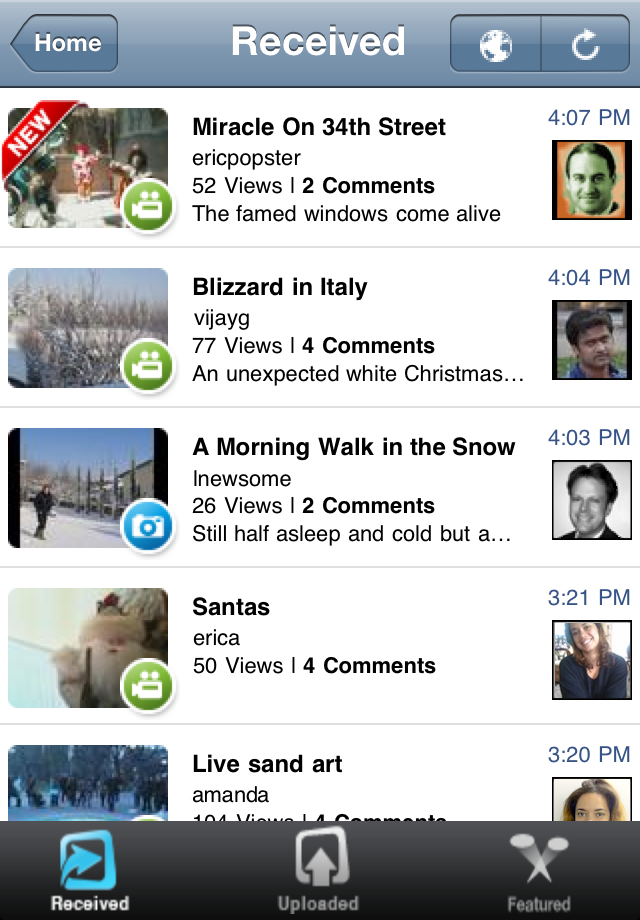Tap the globe icon in header
The width and height of the screenshot is (640, 920).
pyautogui.click(x=495, y=44)
